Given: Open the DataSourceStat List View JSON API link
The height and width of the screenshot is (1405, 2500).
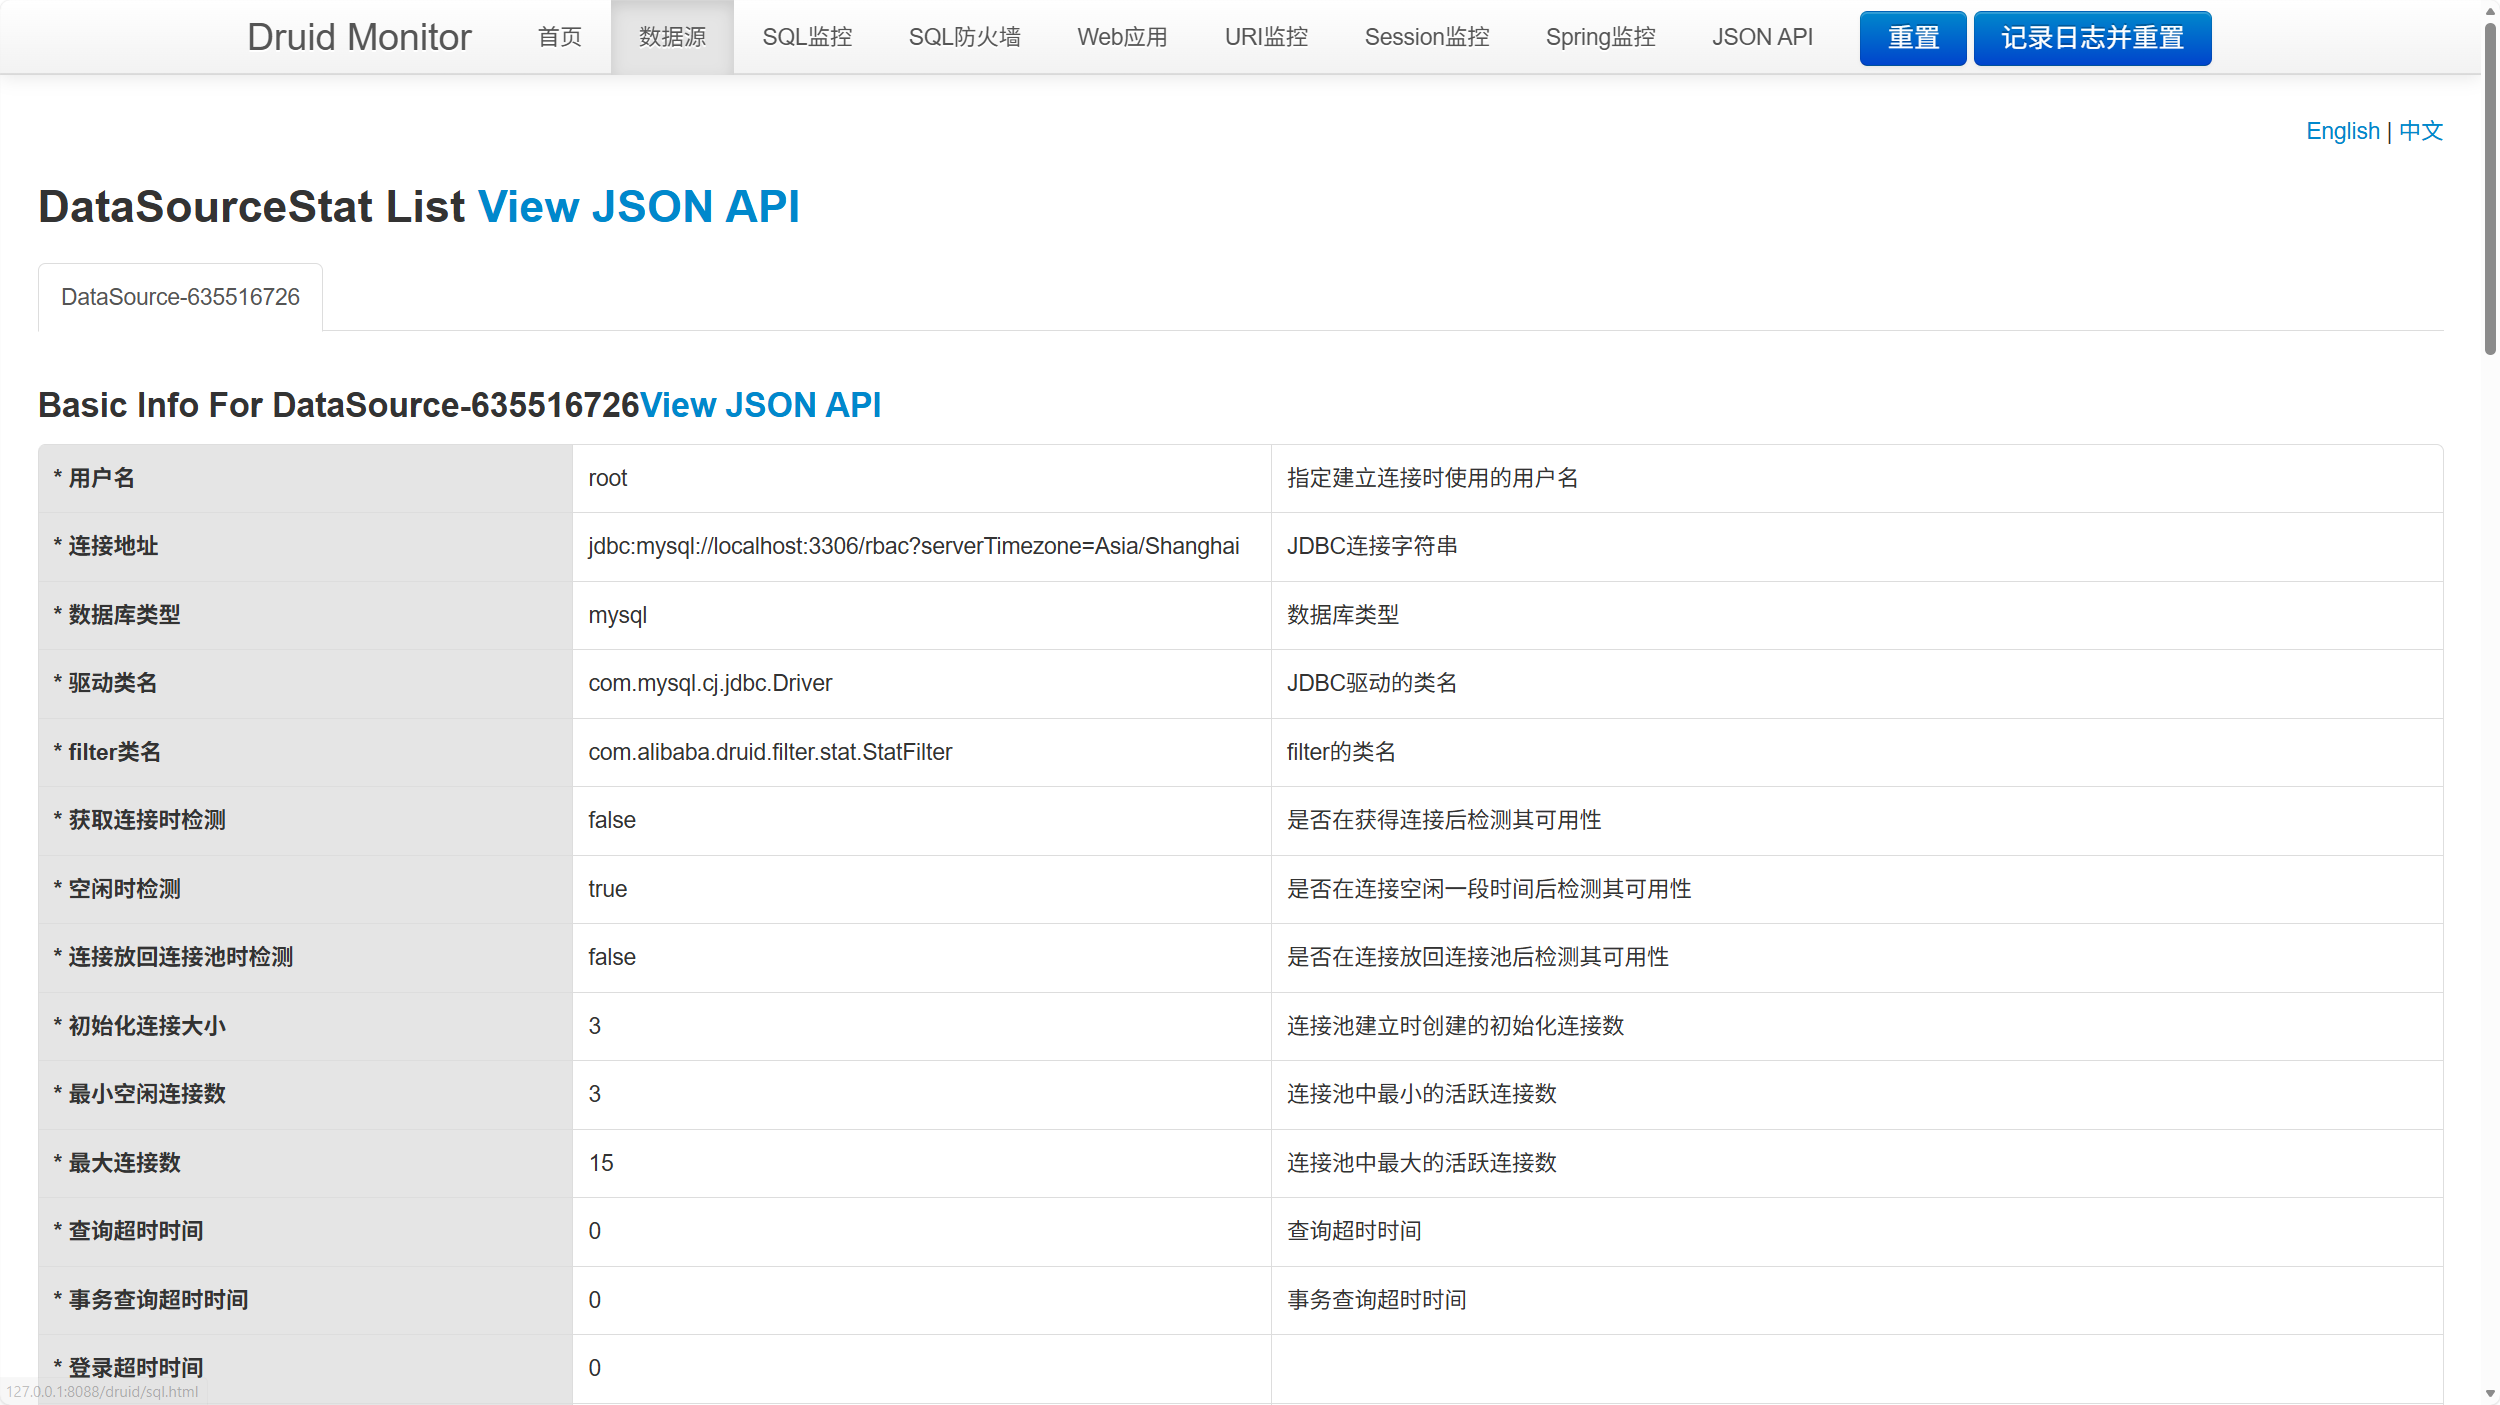Looking at the screenshot, I should (x=638, y=207).
